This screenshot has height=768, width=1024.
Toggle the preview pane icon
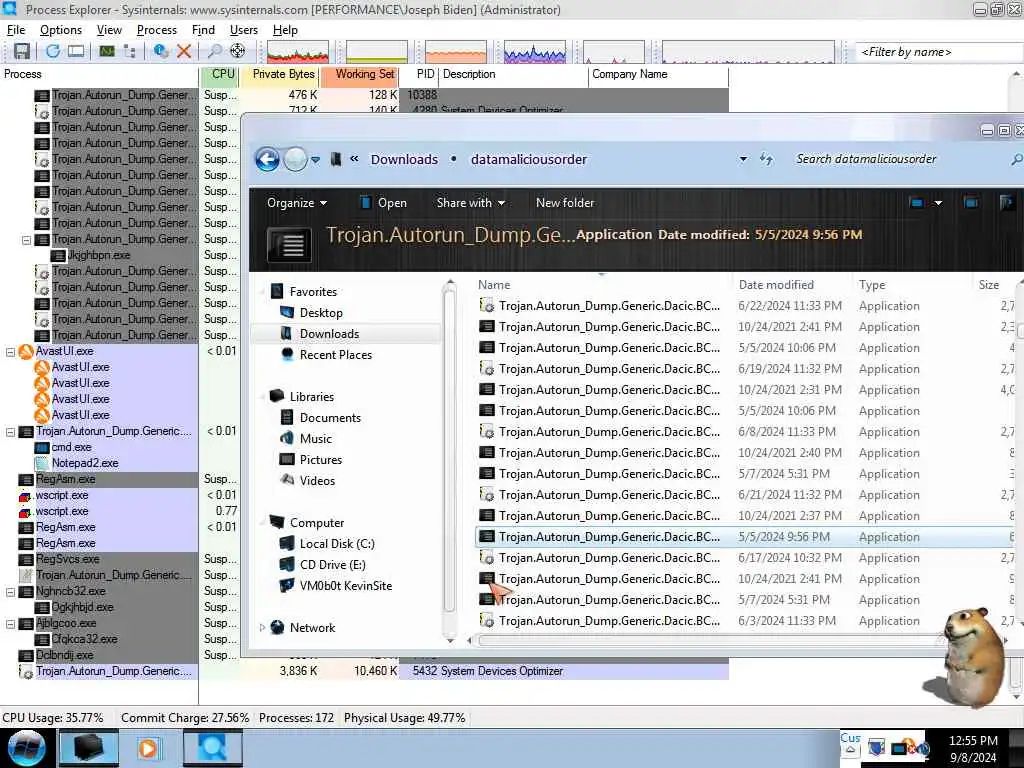[971, 203]
